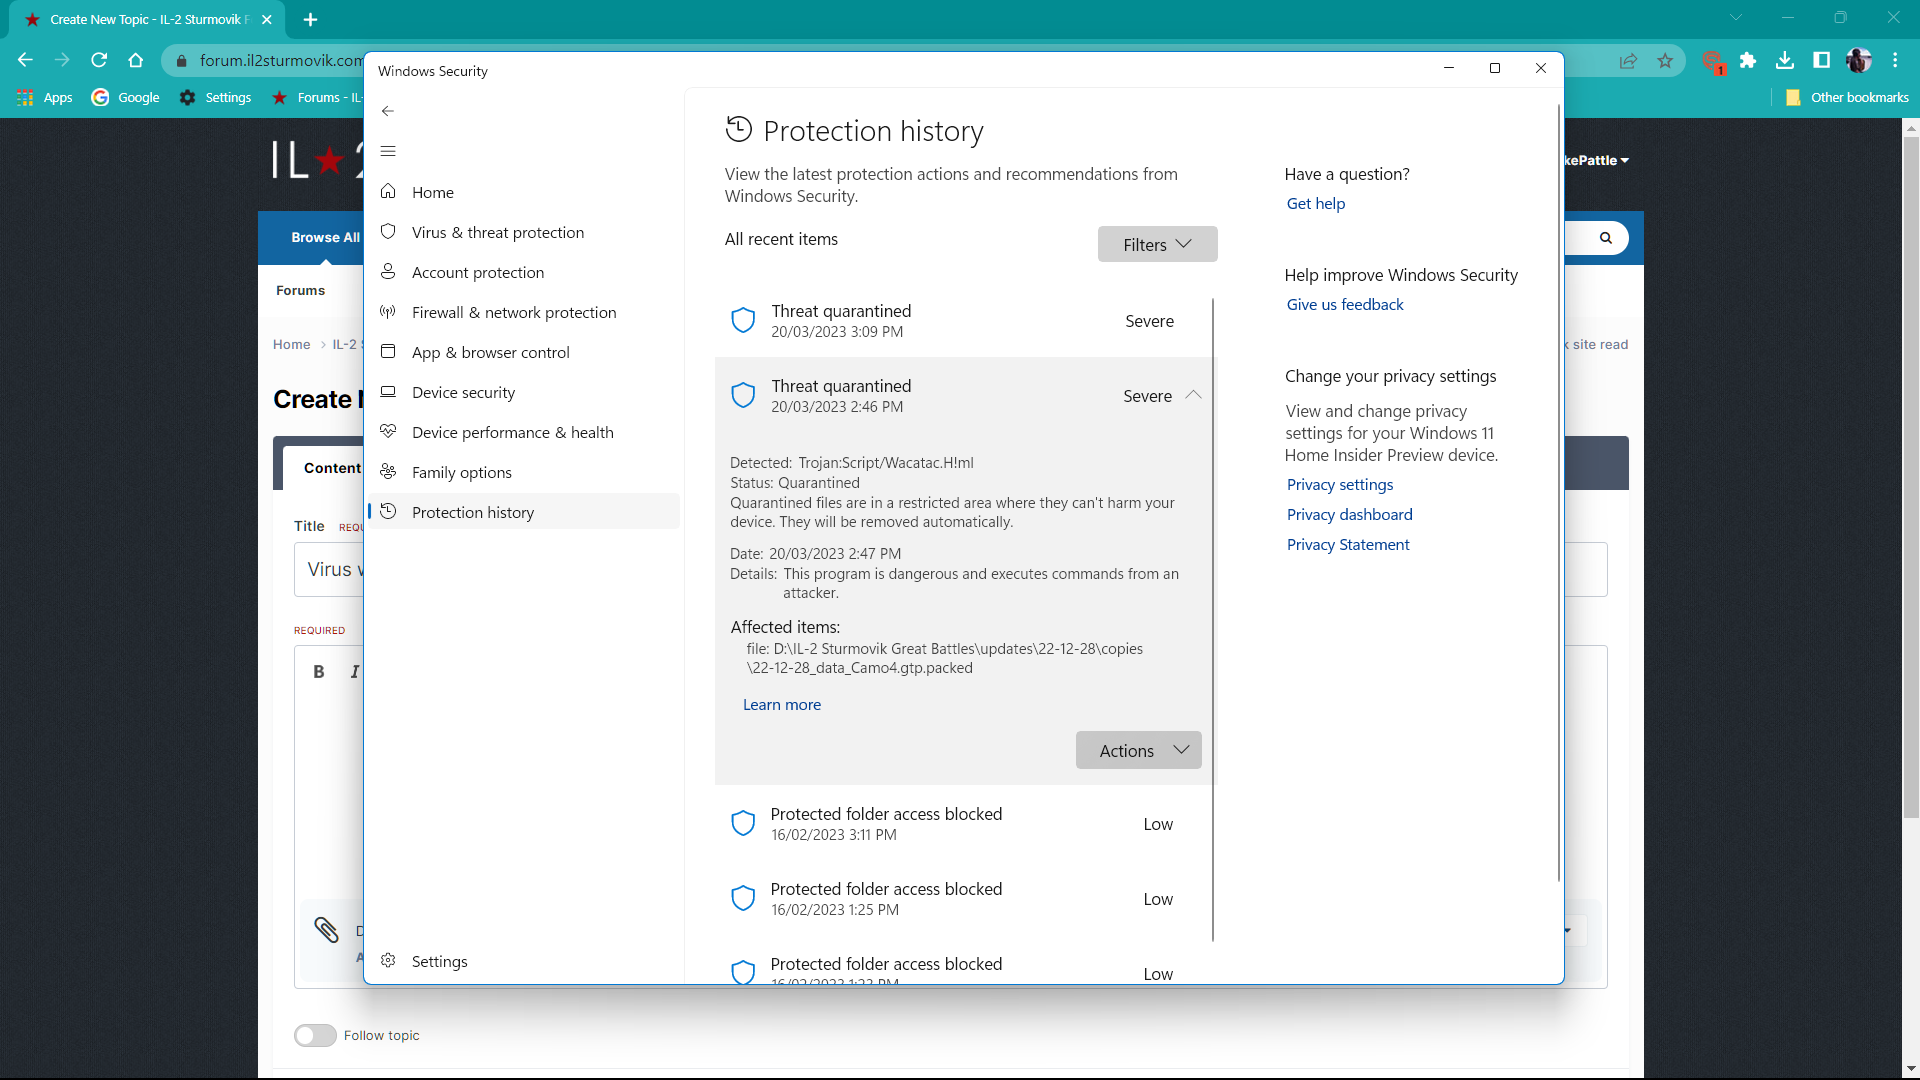The width and height of the screenshot is (1920, 1080).
Task: Click shield icon of 2:46 PM threat
Action: pos(743,395)
